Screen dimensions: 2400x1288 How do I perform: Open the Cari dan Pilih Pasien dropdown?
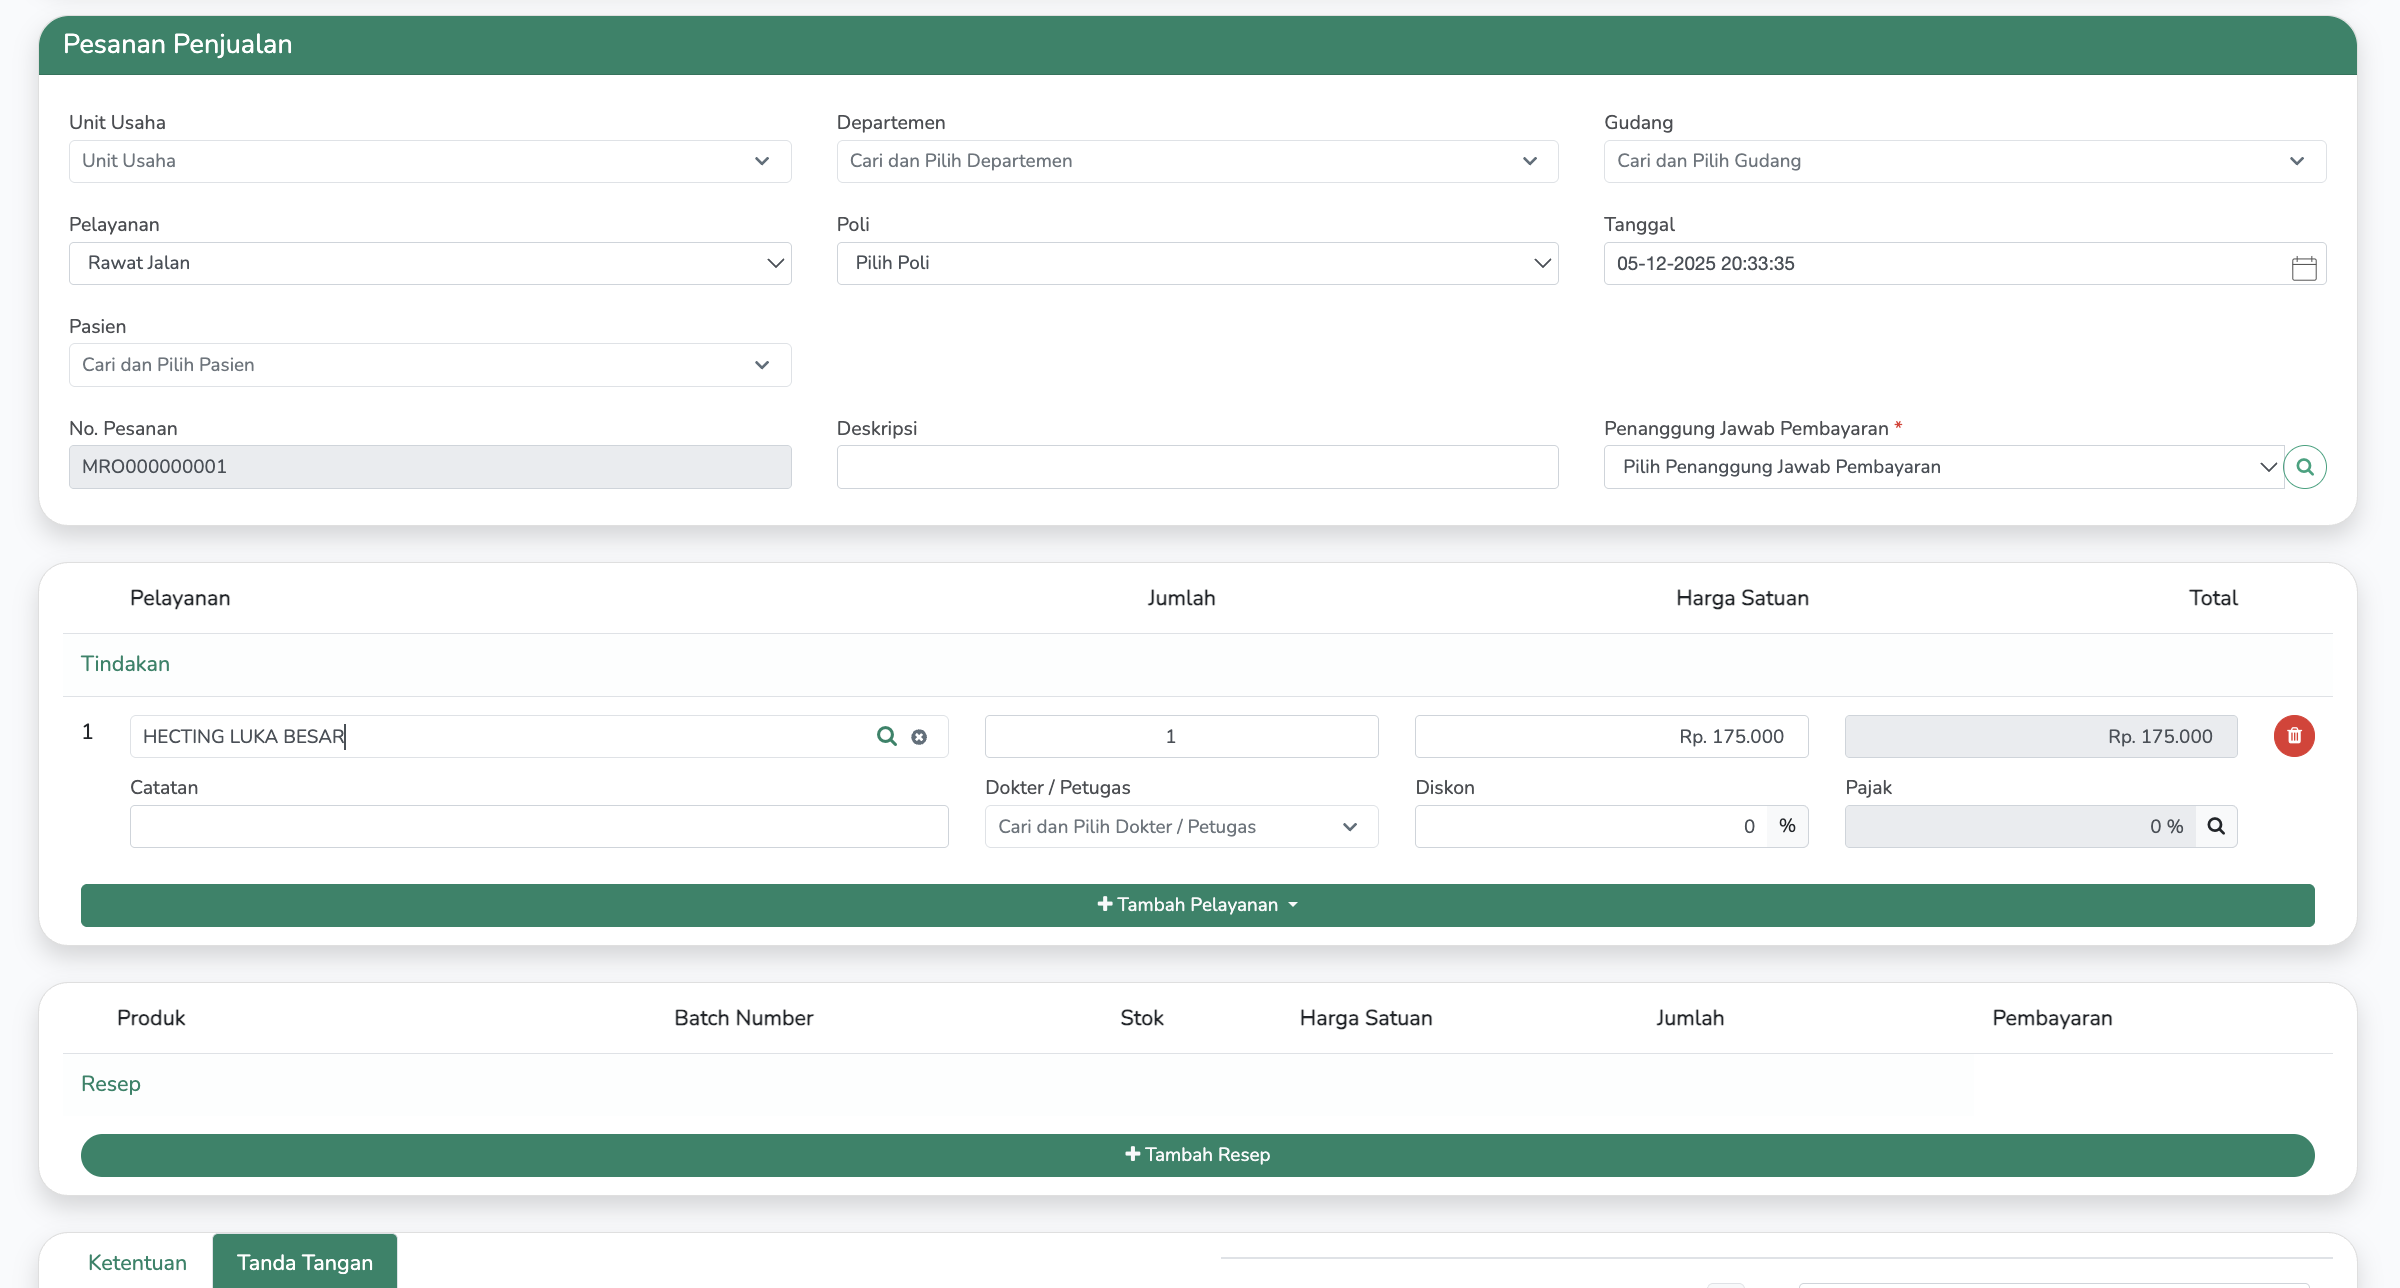coord(429,365)
